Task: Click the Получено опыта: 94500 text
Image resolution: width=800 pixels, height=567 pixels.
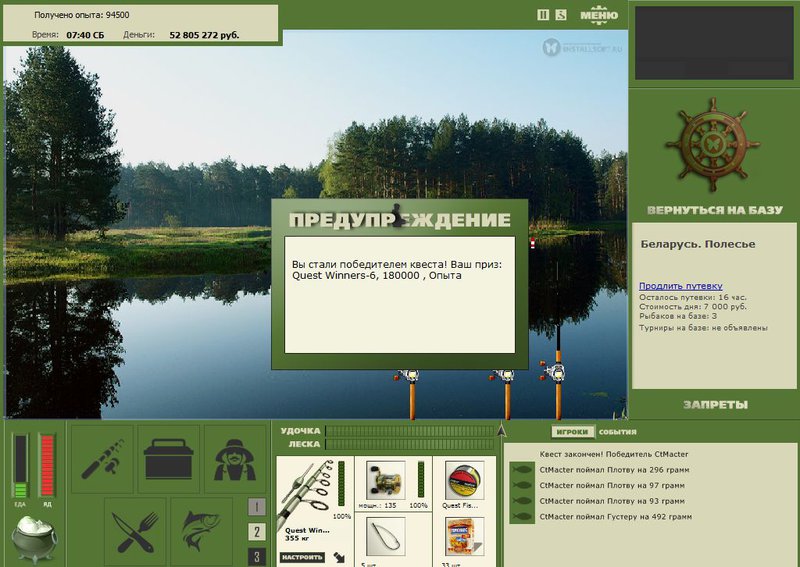Action: 82,15
